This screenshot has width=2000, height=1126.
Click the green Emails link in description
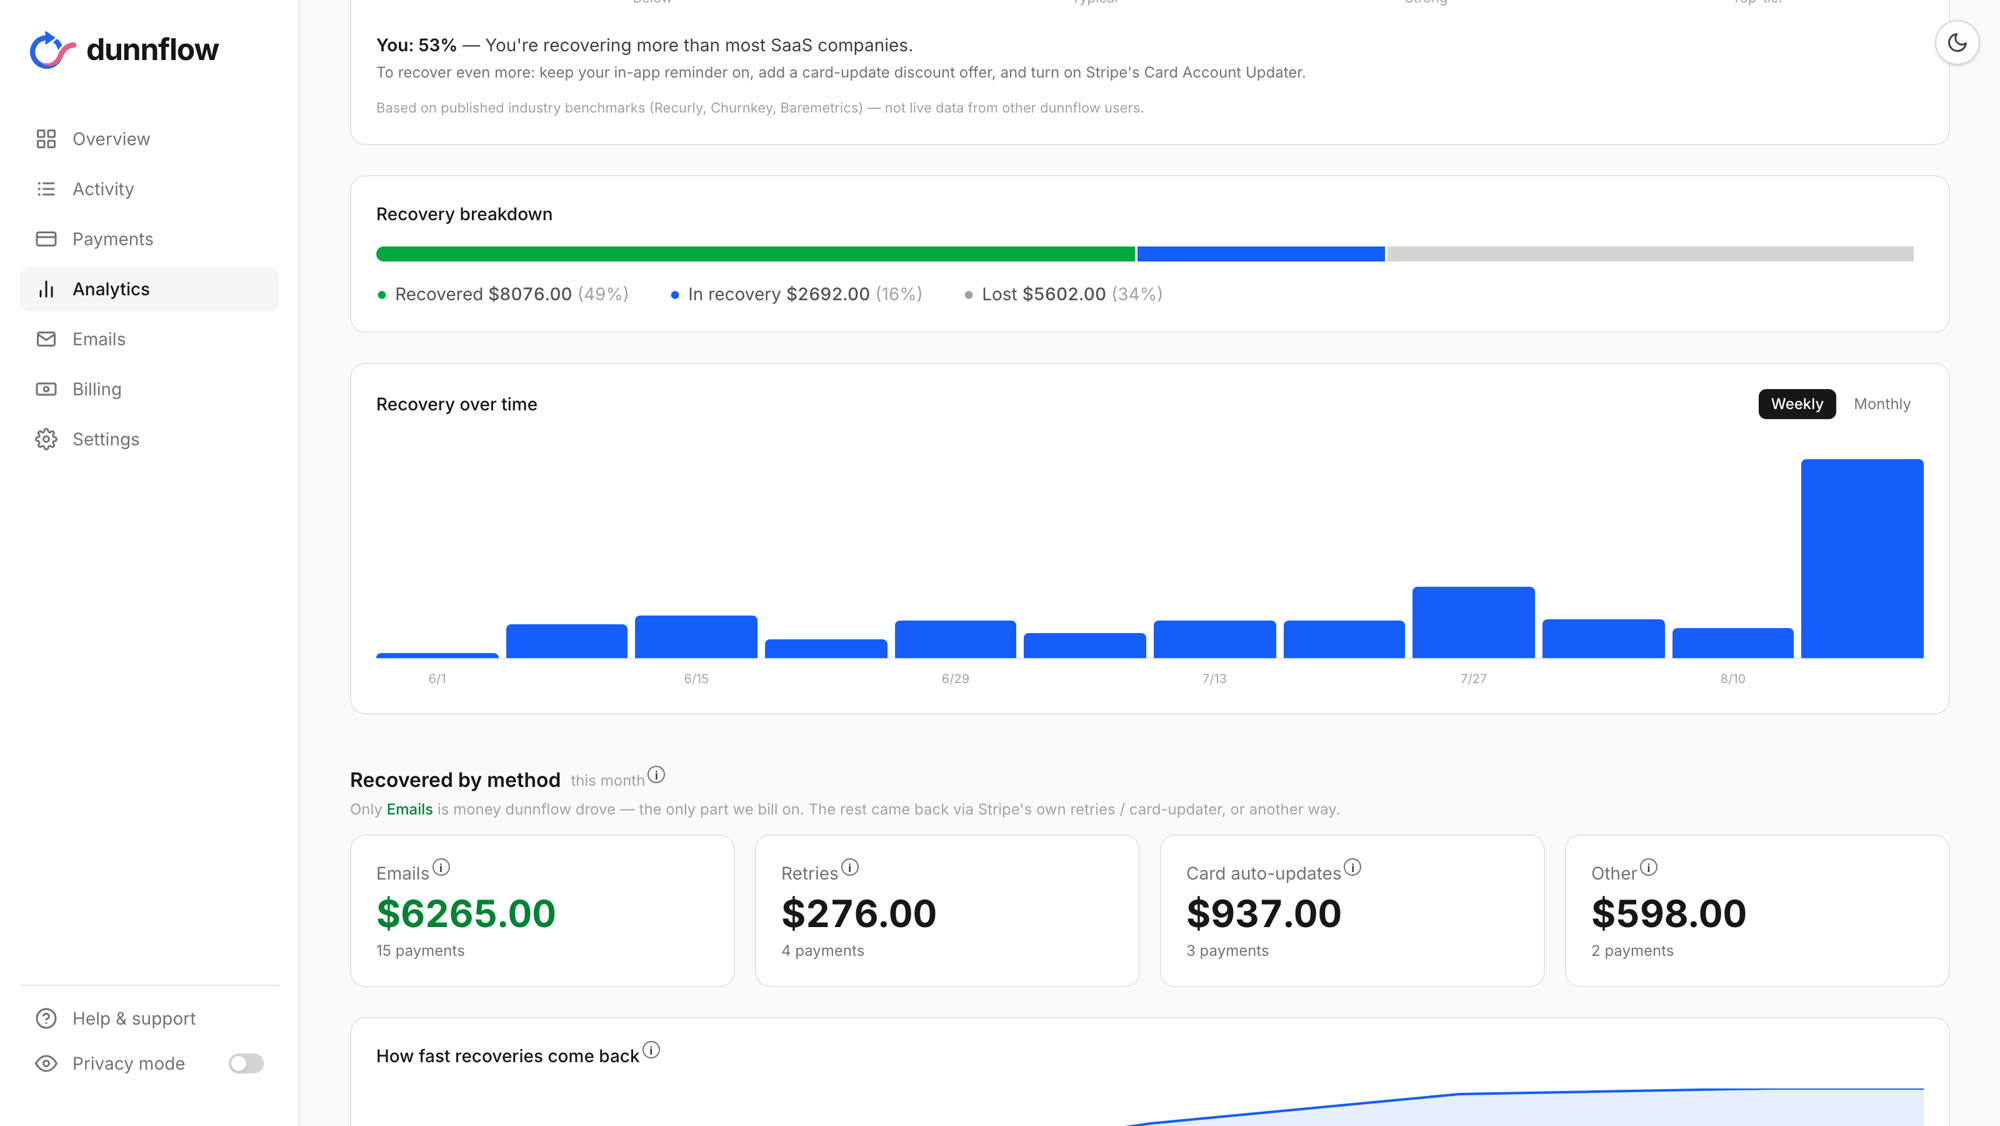pos(409,809)
